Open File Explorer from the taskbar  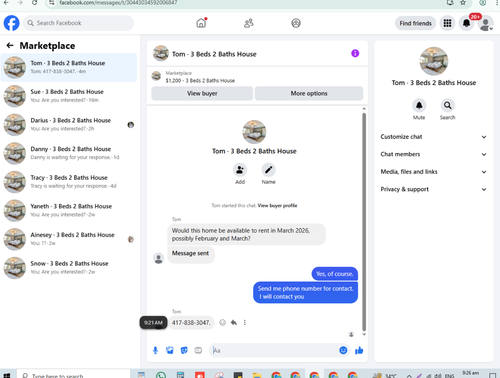coord(257,375)
